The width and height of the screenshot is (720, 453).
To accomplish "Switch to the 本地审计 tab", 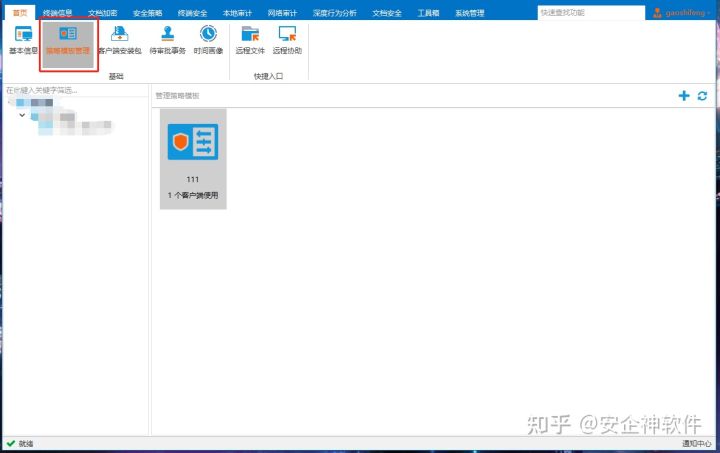I will [237, 13].
